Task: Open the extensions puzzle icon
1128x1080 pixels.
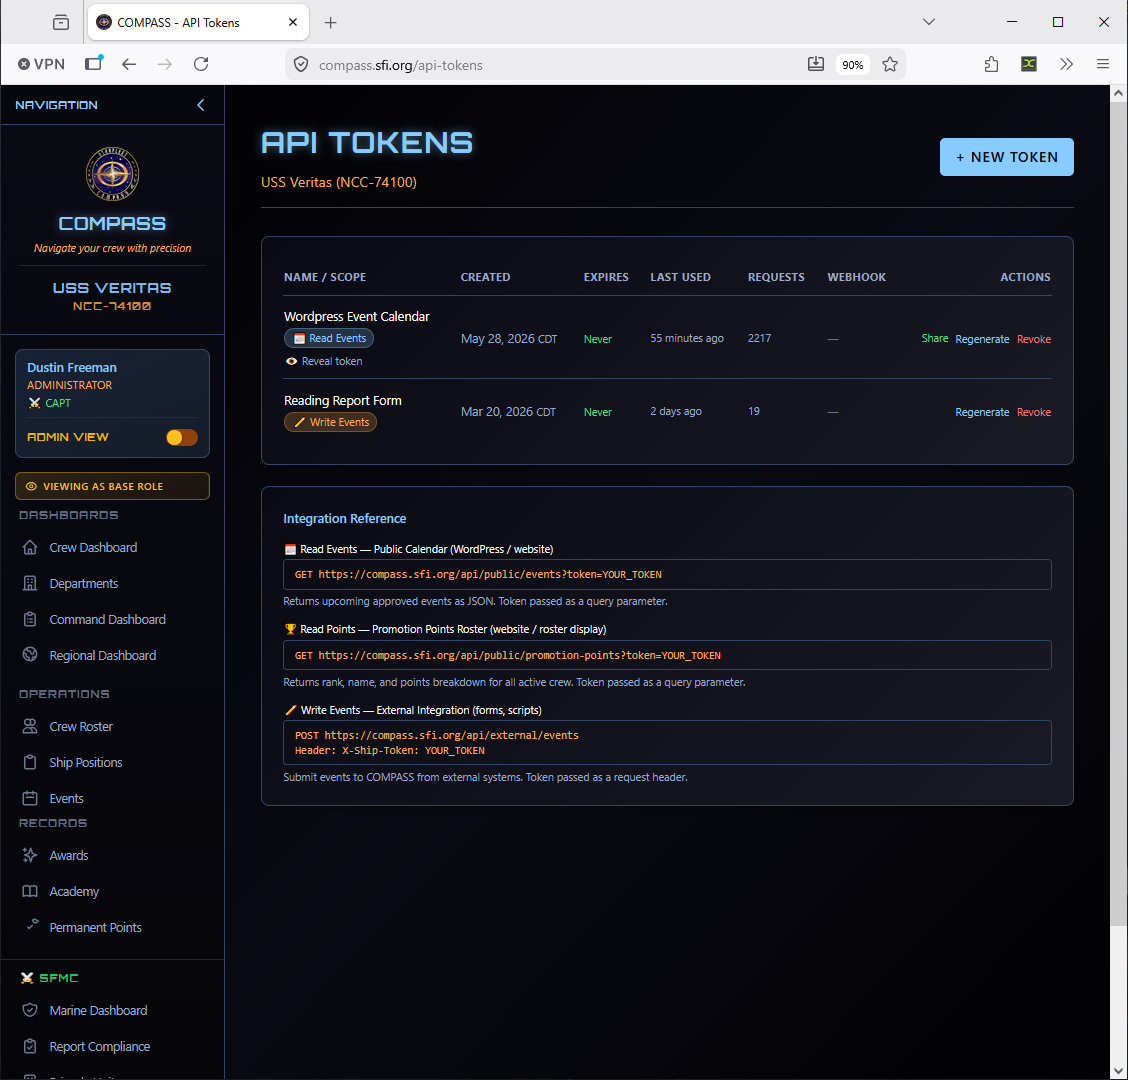Action: (x=991, y=64)
